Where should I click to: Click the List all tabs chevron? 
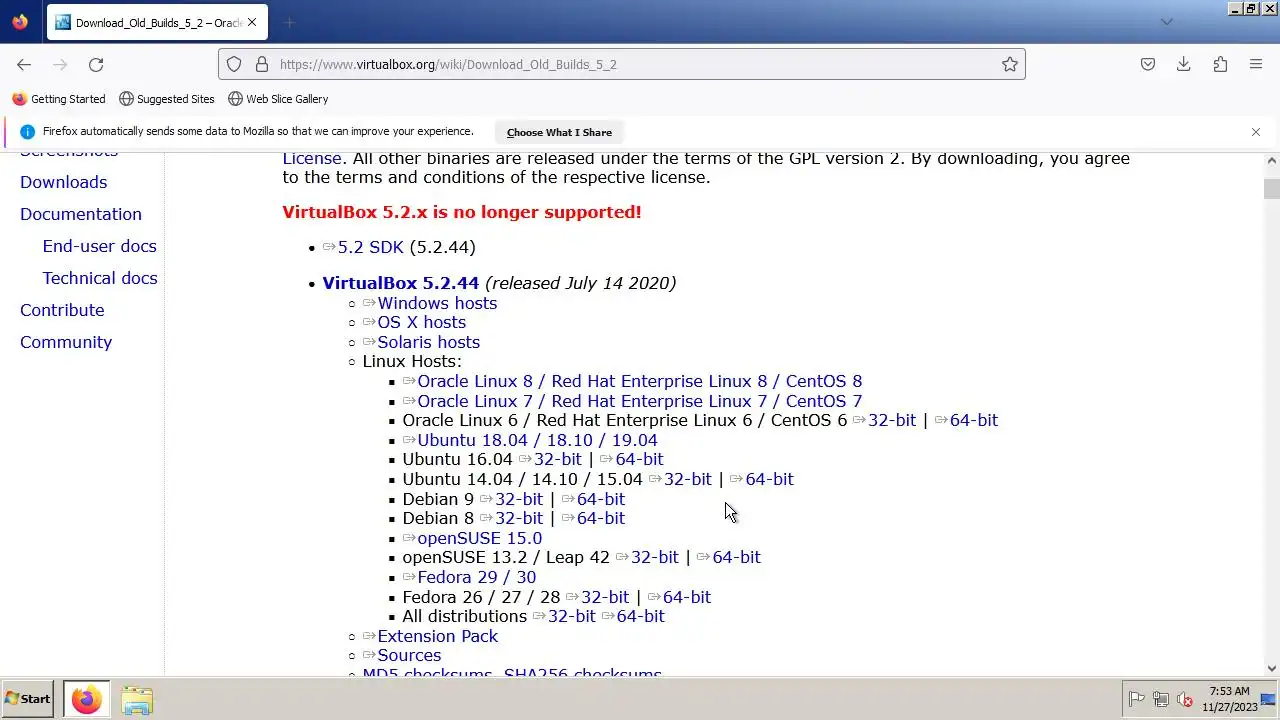[x=1166, y=22]
